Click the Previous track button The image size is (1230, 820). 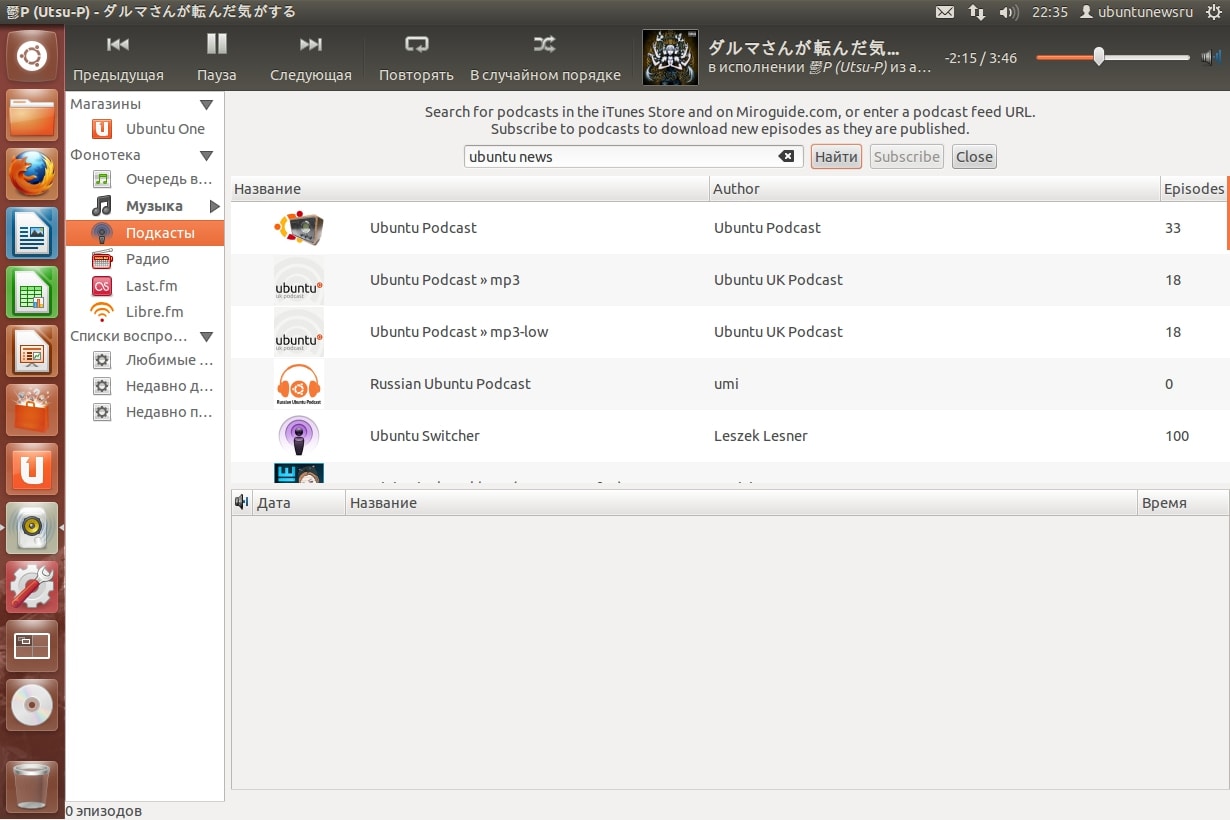pos(118,58)
